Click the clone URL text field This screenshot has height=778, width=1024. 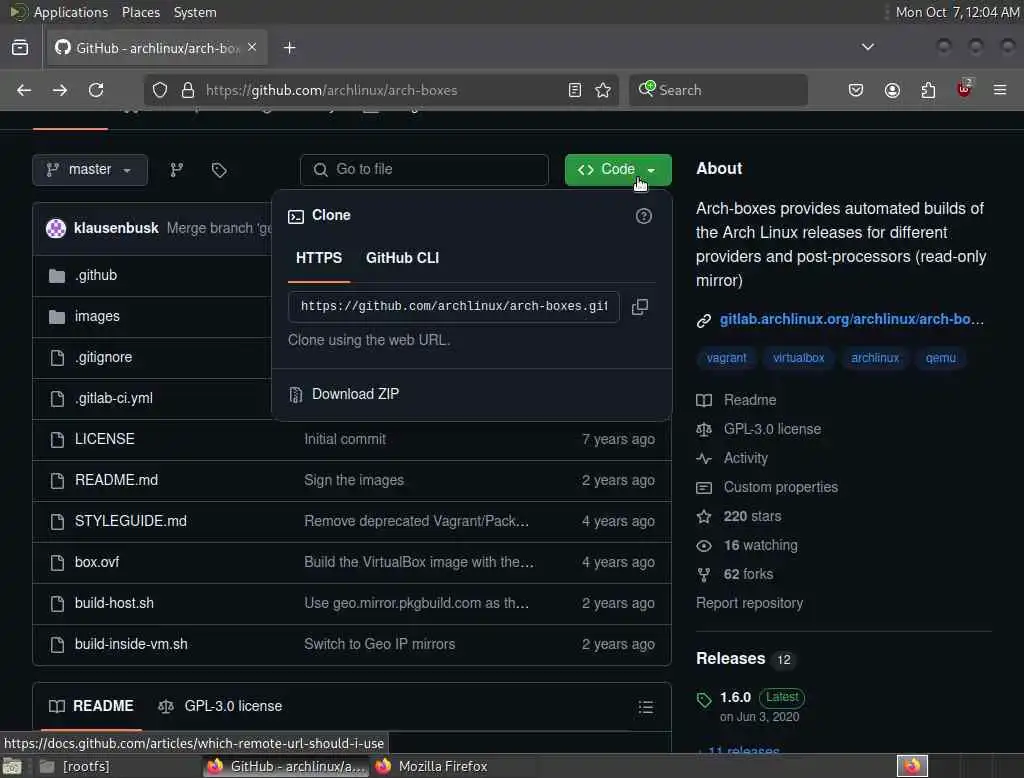[454, 307]
